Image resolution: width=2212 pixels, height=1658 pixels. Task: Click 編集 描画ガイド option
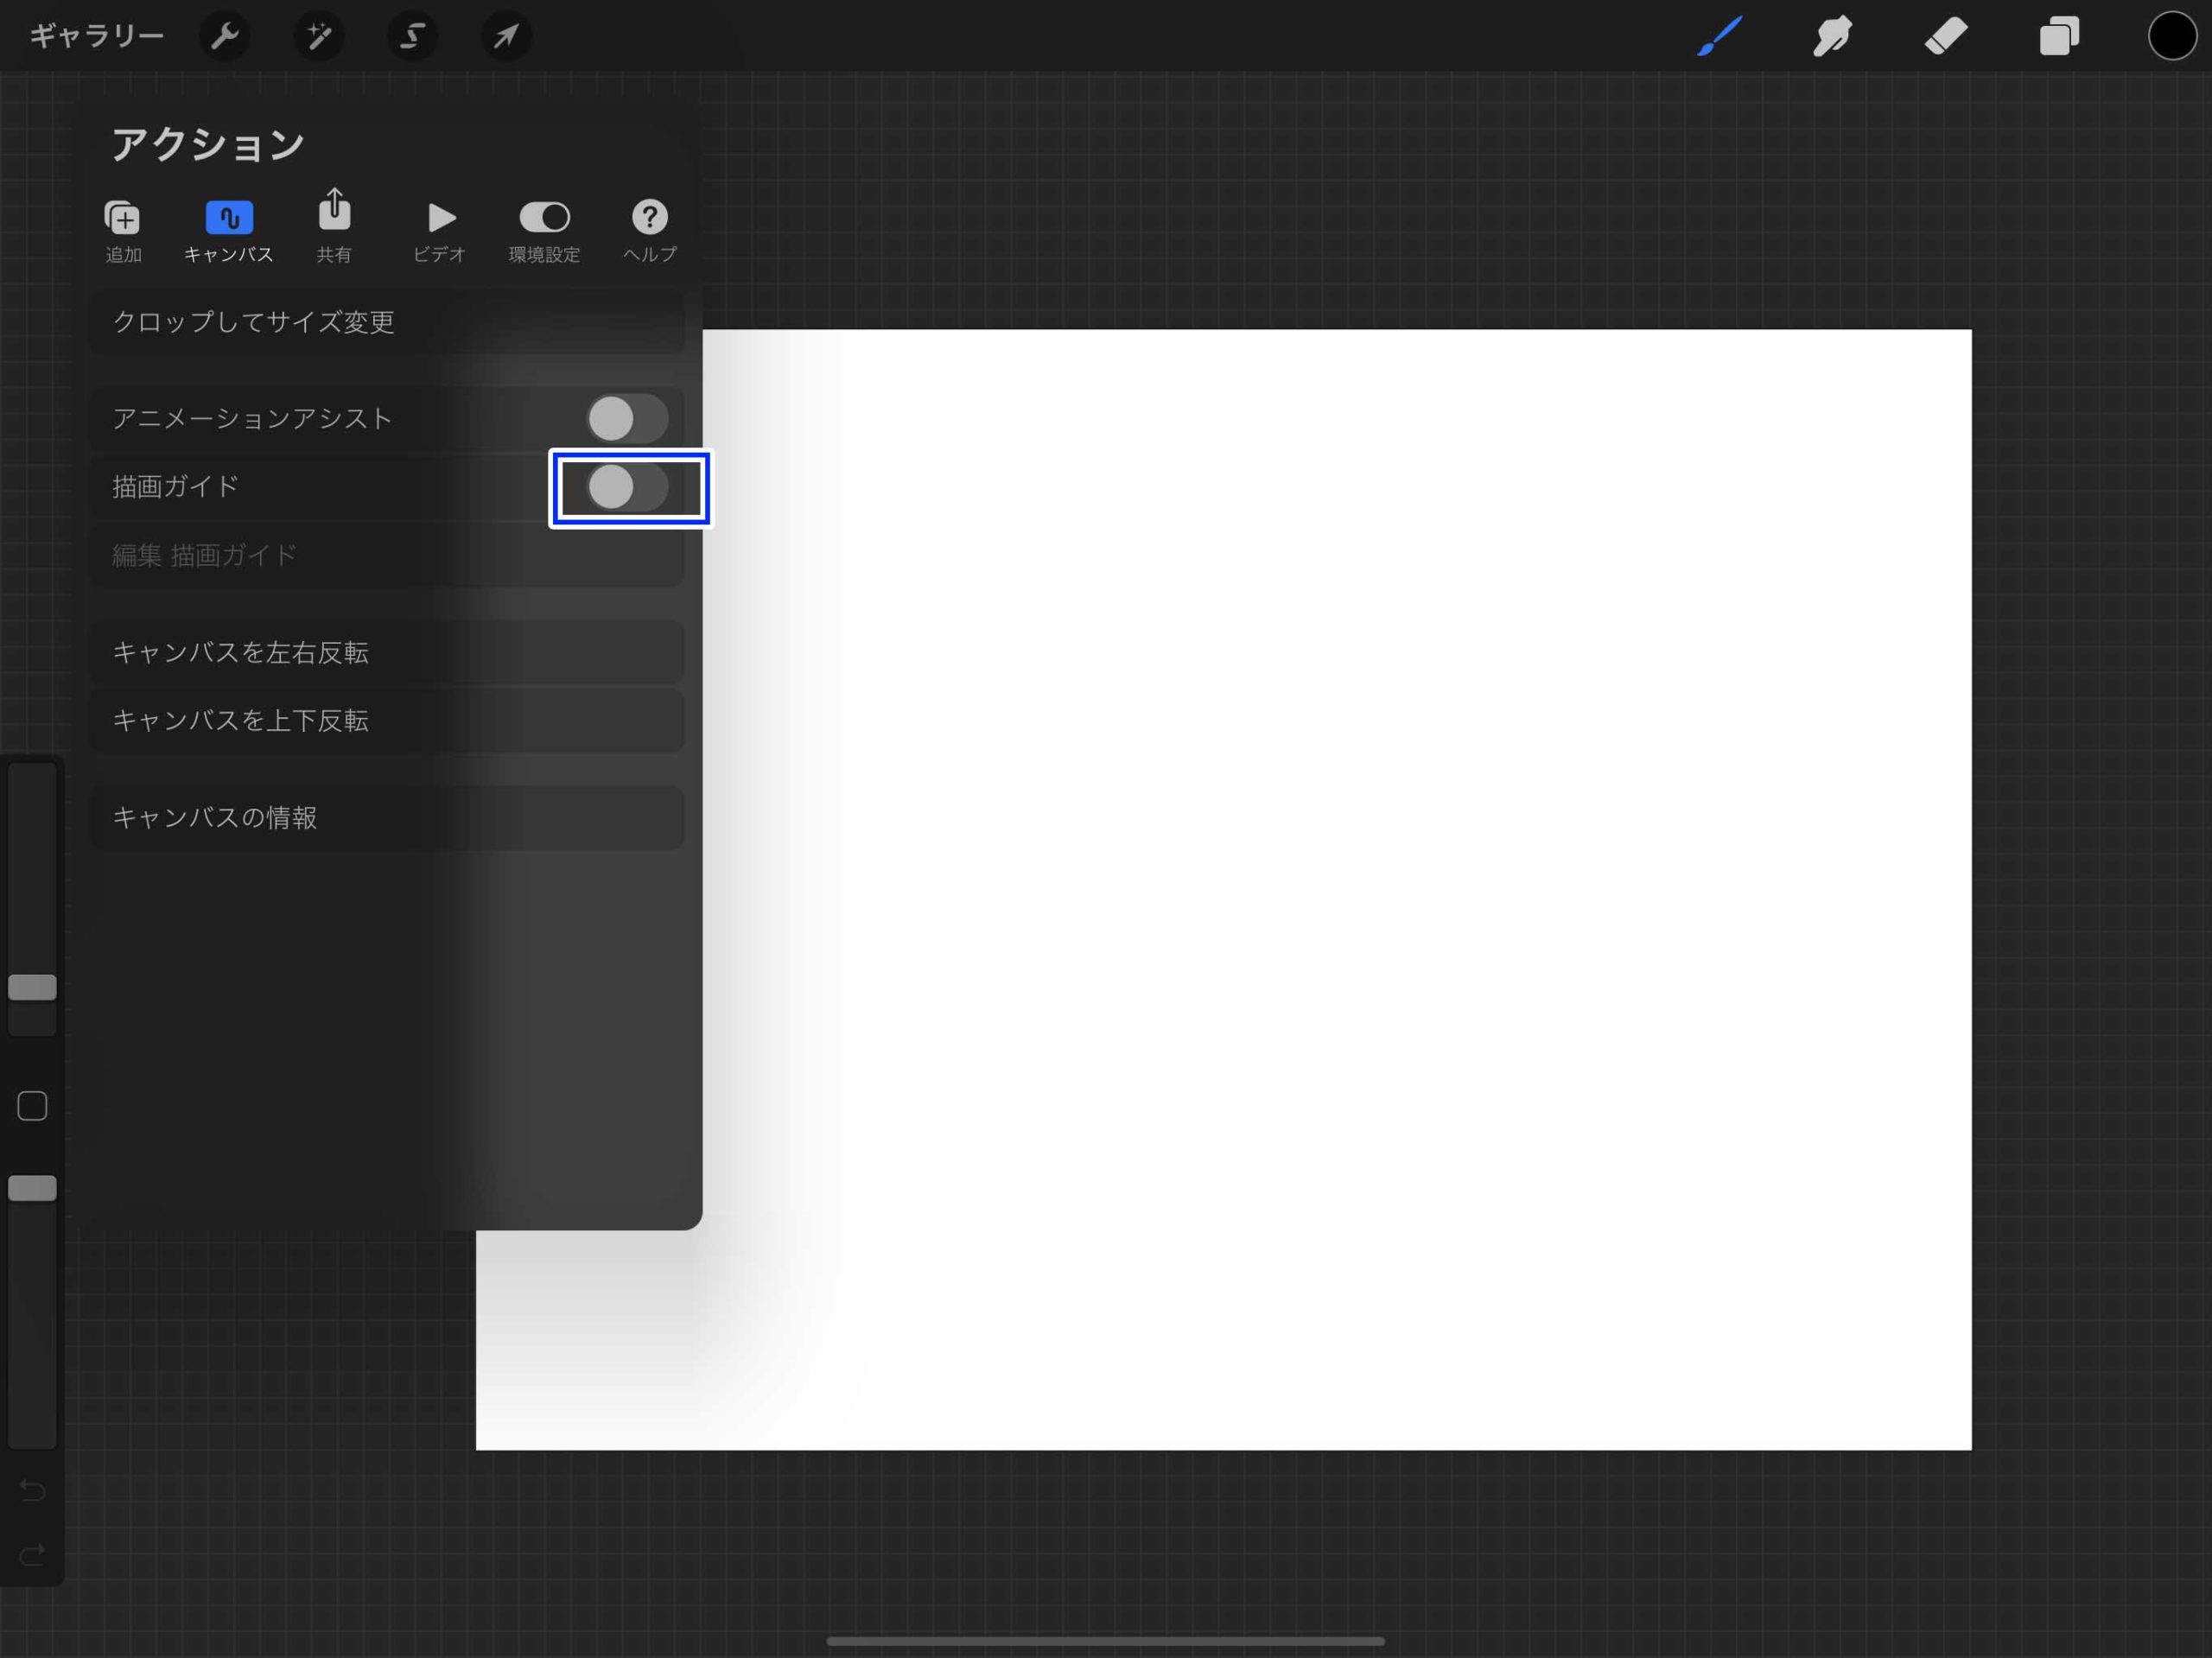pyautogui.click(x=388, y=555)
